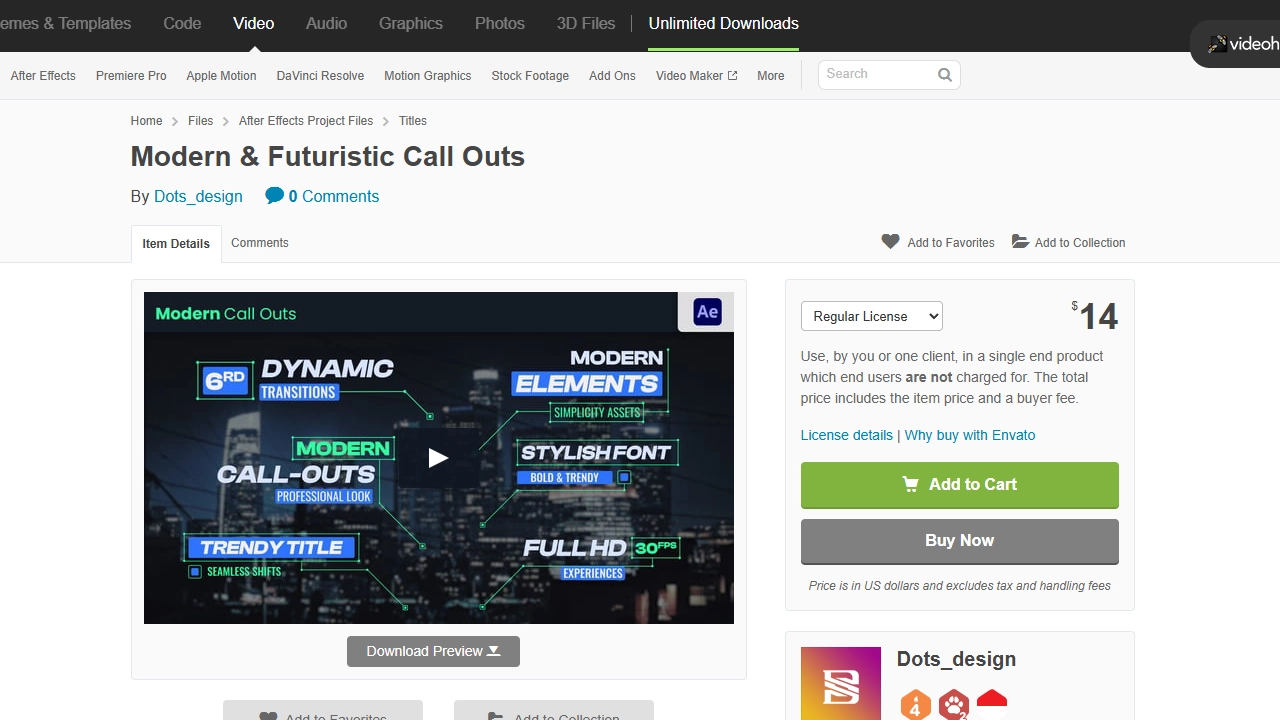Viewport: 1280px width, 720px height.
Task: Go to After Effects Project Files breadcrumb
Action: tap(306, 121)
